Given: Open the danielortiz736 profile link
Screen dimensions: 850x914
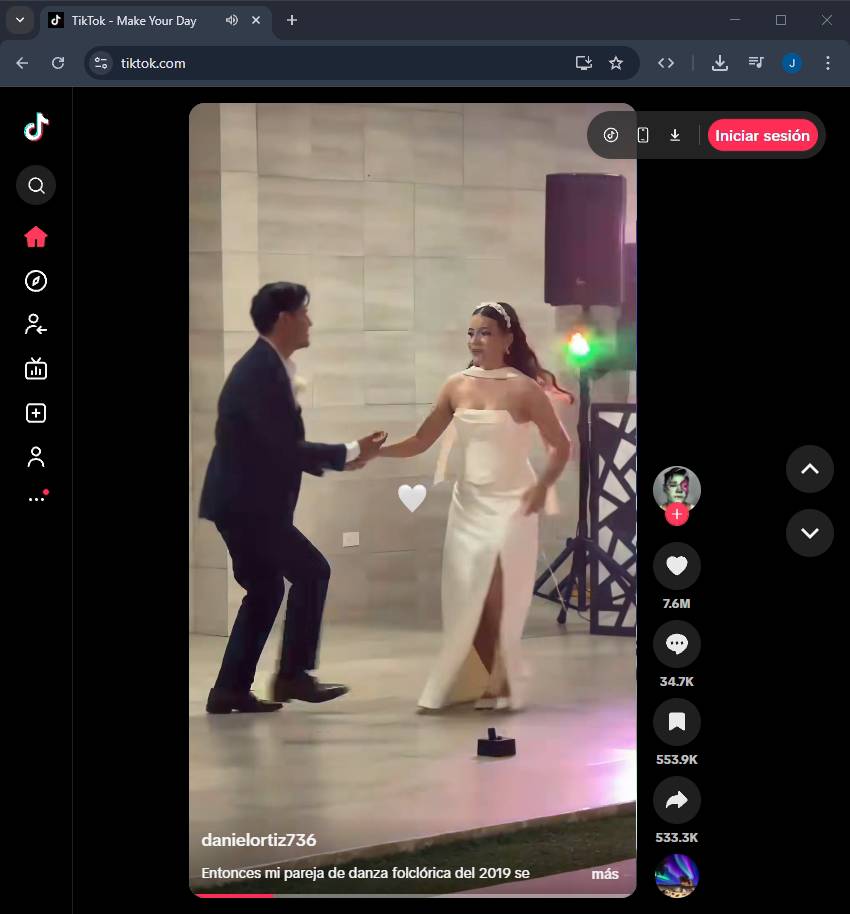Looking at the screenshot, I should coord(259,840).
